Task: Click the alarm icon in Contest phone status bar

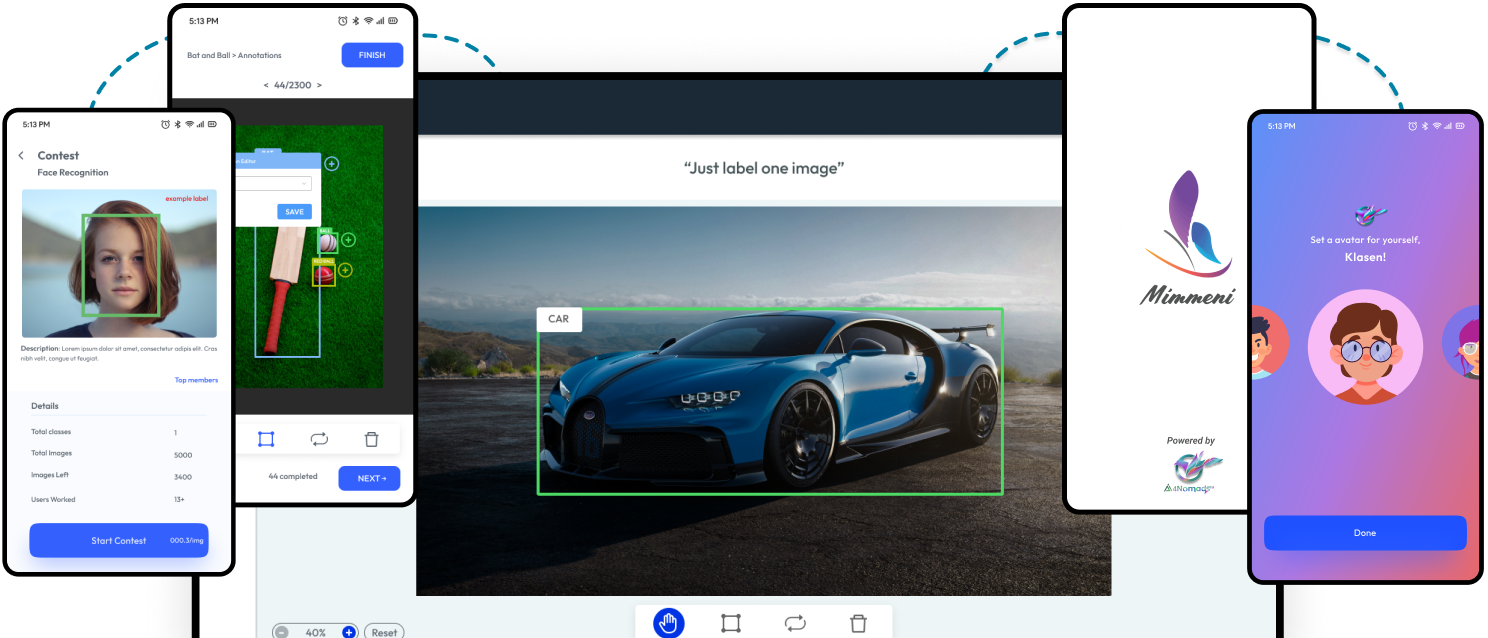Action: [x=166, y=124]
